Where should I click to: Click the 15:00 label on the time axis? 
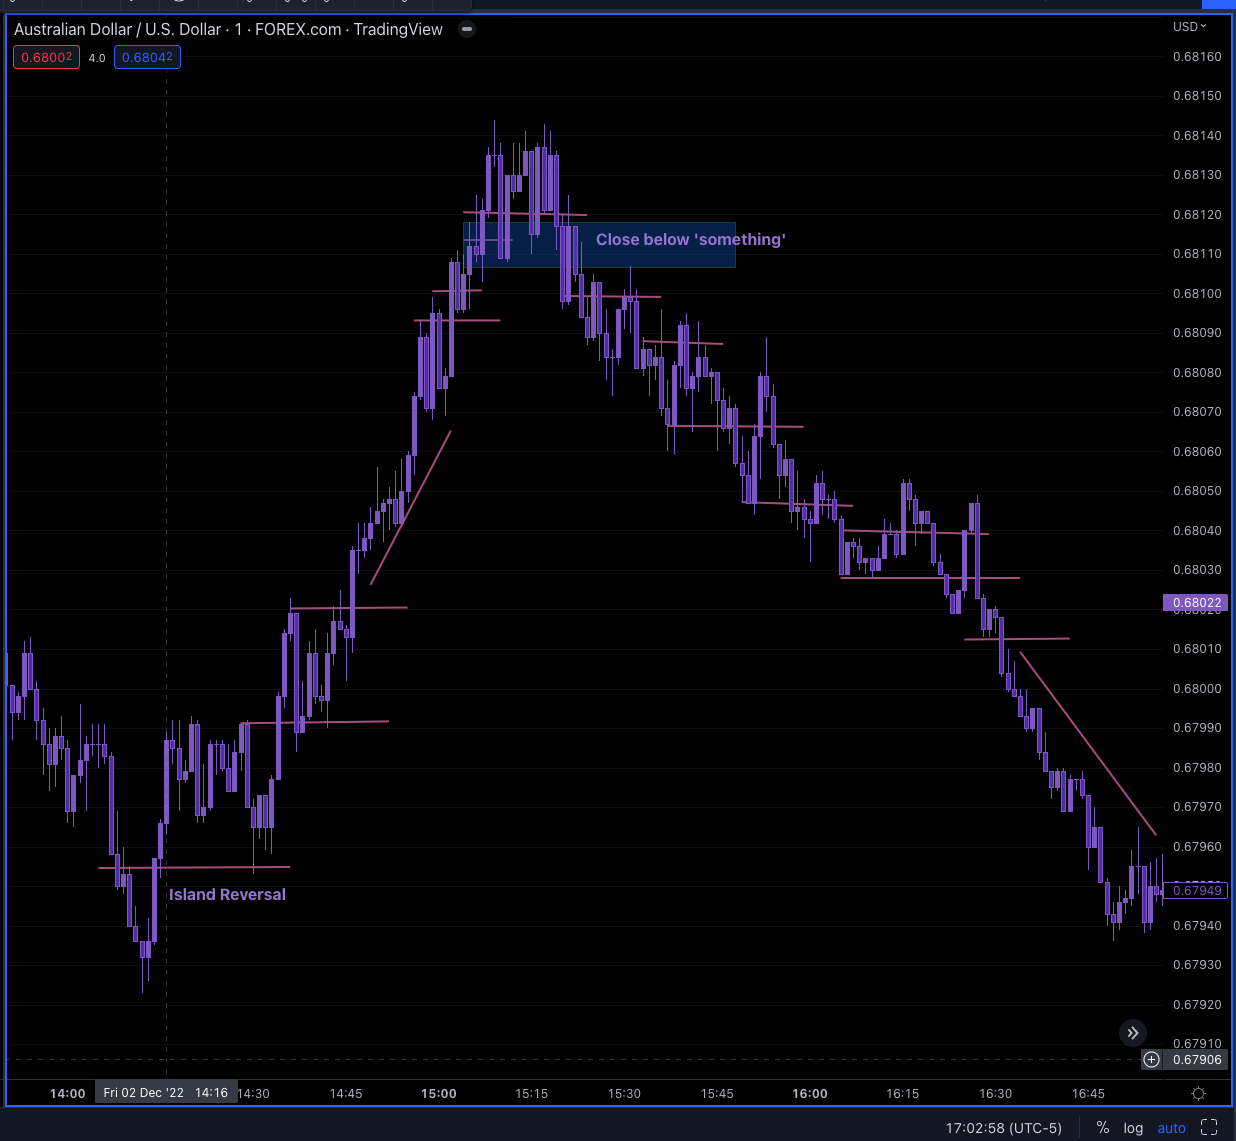pos(438,1093)
